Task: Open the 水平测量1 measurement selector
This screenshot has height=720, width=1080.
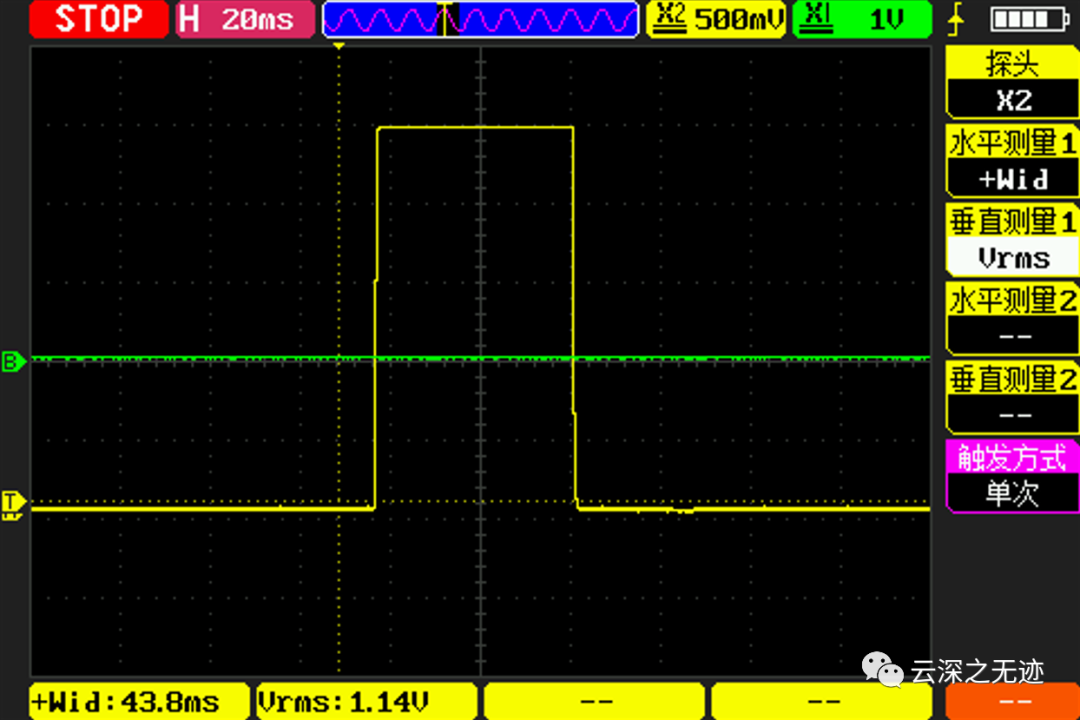Action: (x=1012, y=161)
